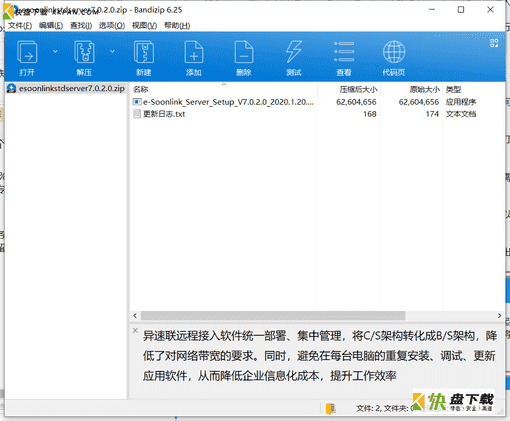Click the View (查看) list icon

344,52
